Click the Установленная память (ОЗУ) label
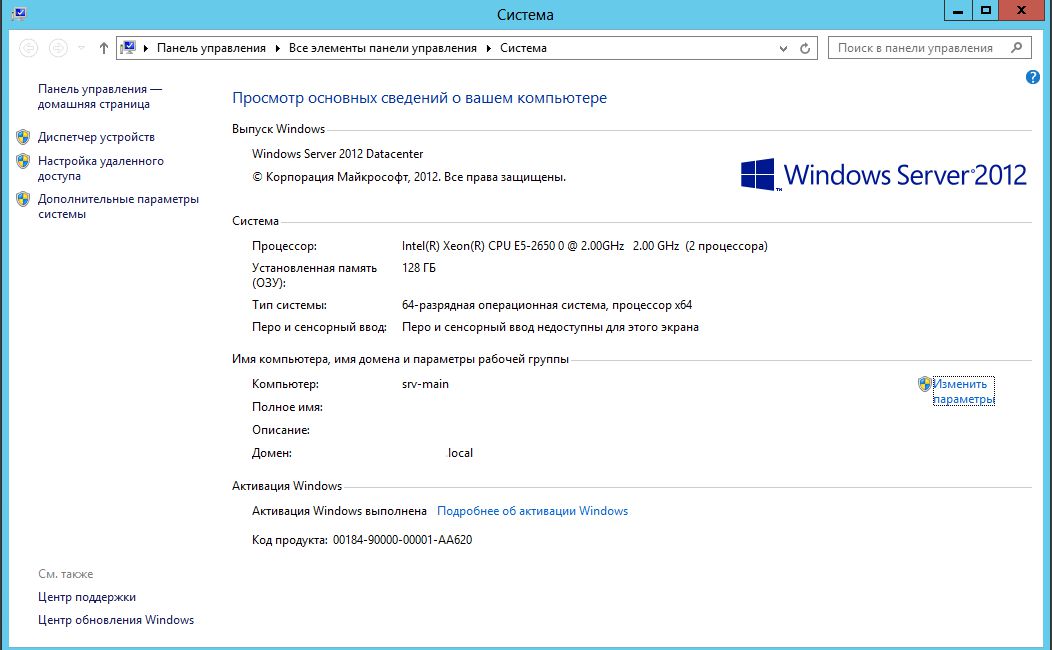1052x650 pixels. tap(314, 276)
